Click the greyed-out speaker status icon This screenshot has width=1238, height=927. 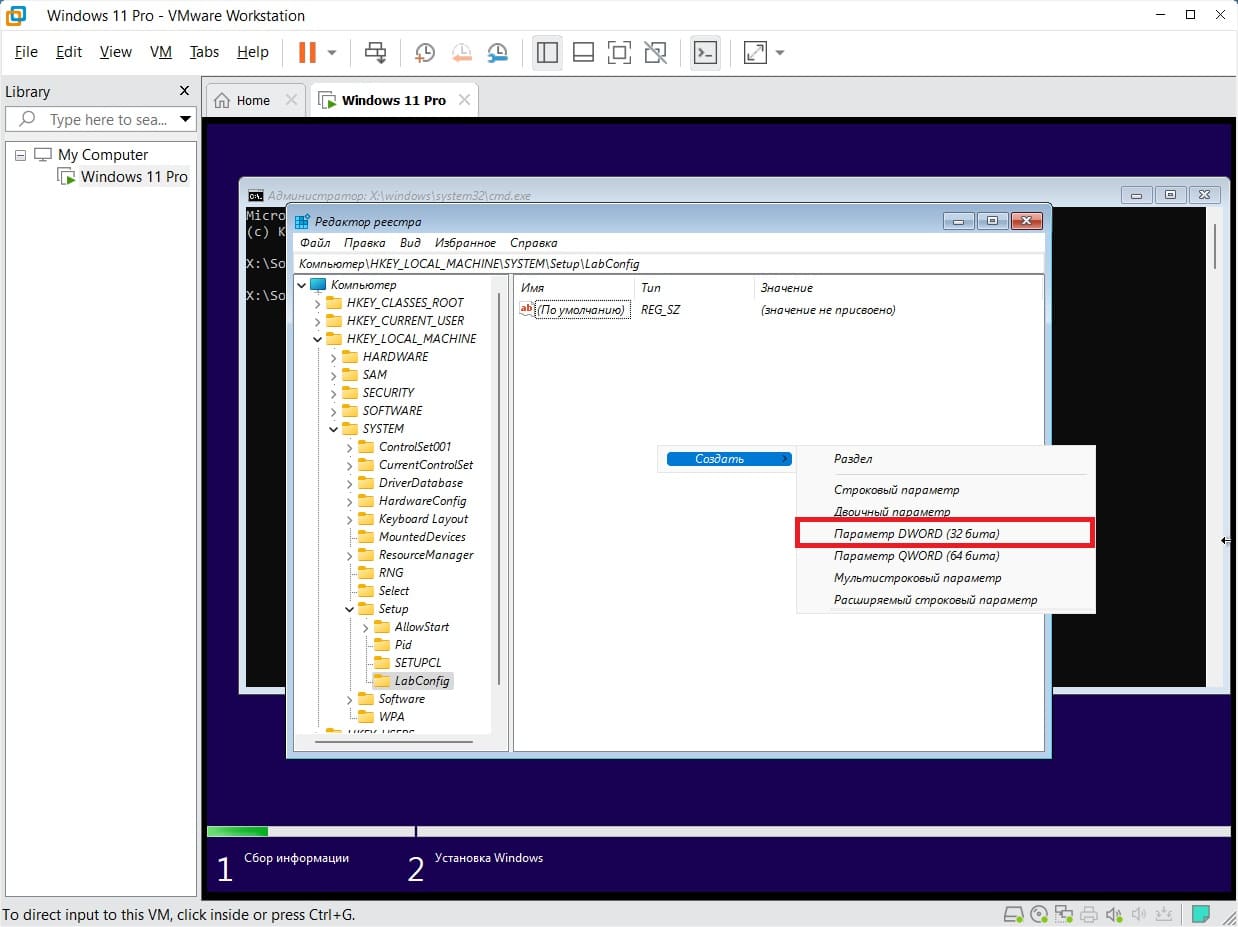coord(1138,914)
